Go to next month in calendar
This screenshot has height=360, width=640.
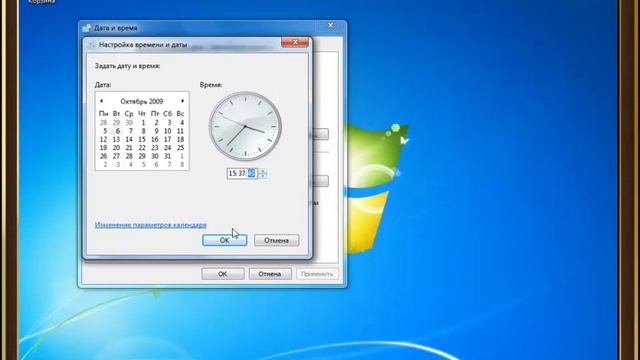[182, 101]
